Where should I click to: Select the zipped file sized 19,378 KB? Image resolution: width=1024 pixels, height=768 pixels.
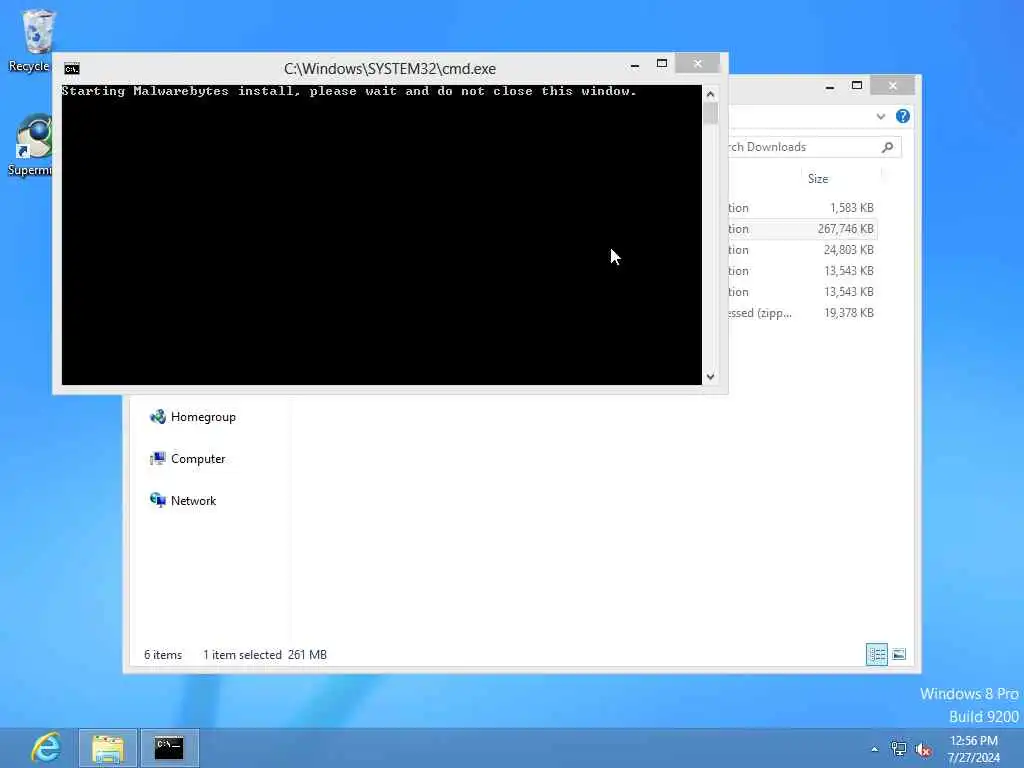coord(803,313)
